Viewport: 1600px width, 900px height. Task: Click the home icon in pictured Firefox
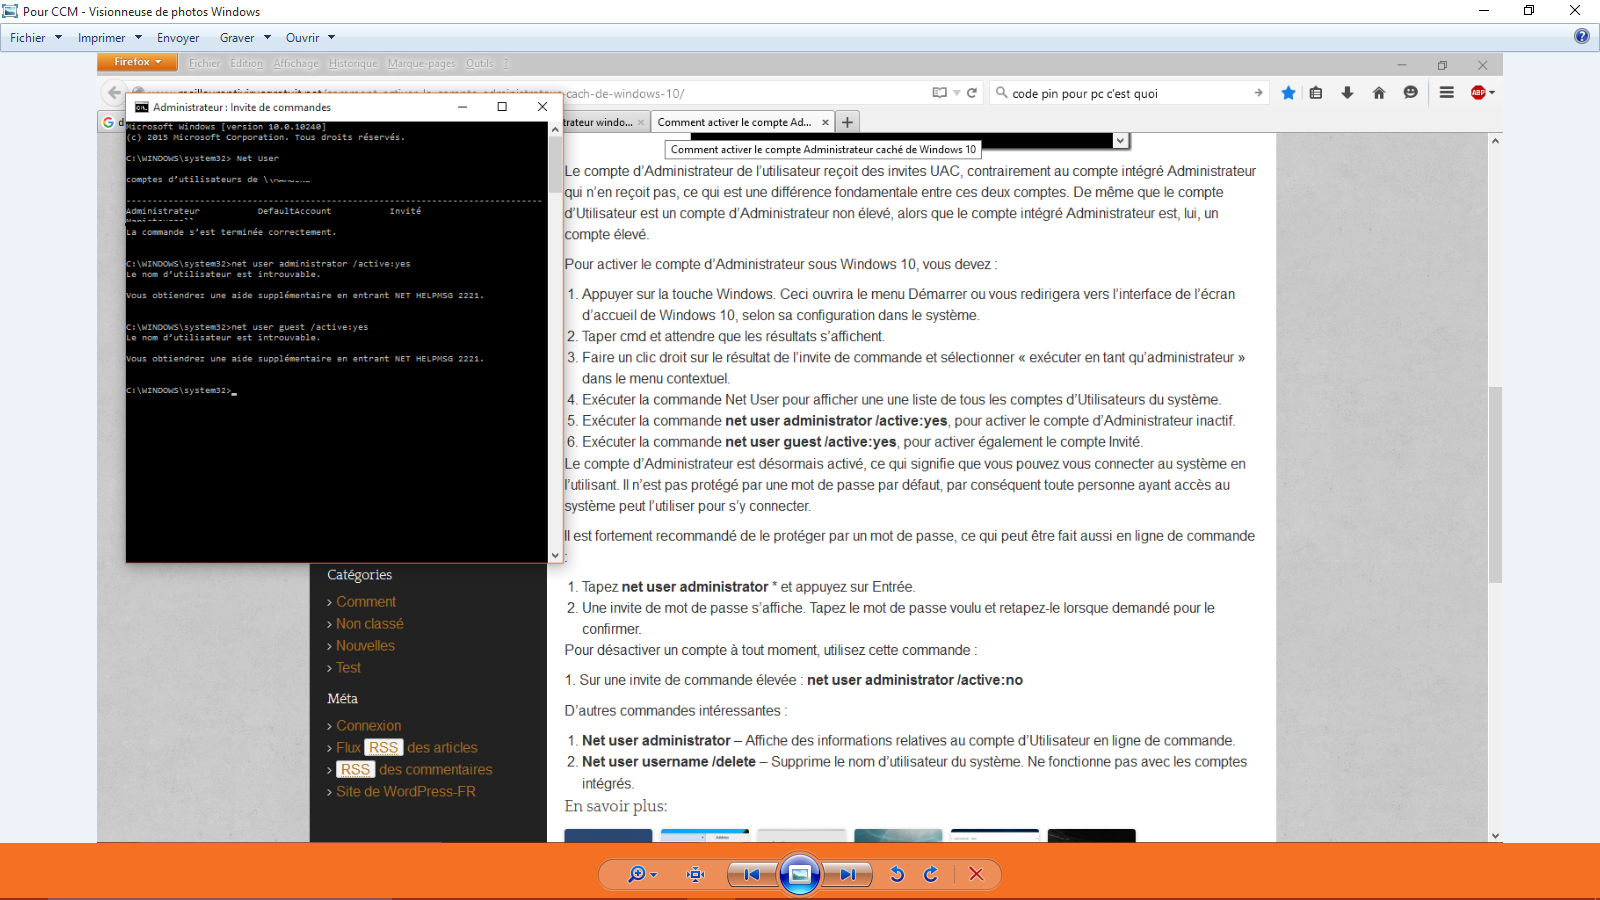[x=1379, y=93]
